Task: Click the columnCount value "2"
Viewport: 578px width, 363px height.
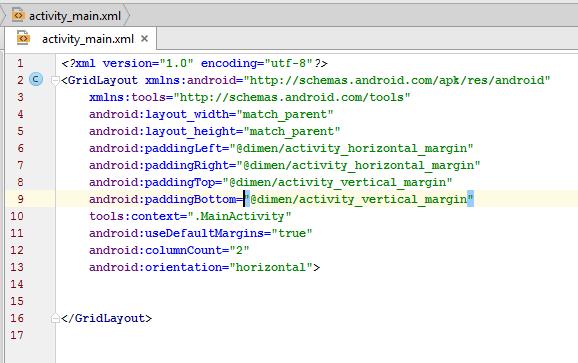Action: click(x=240, y=250)
